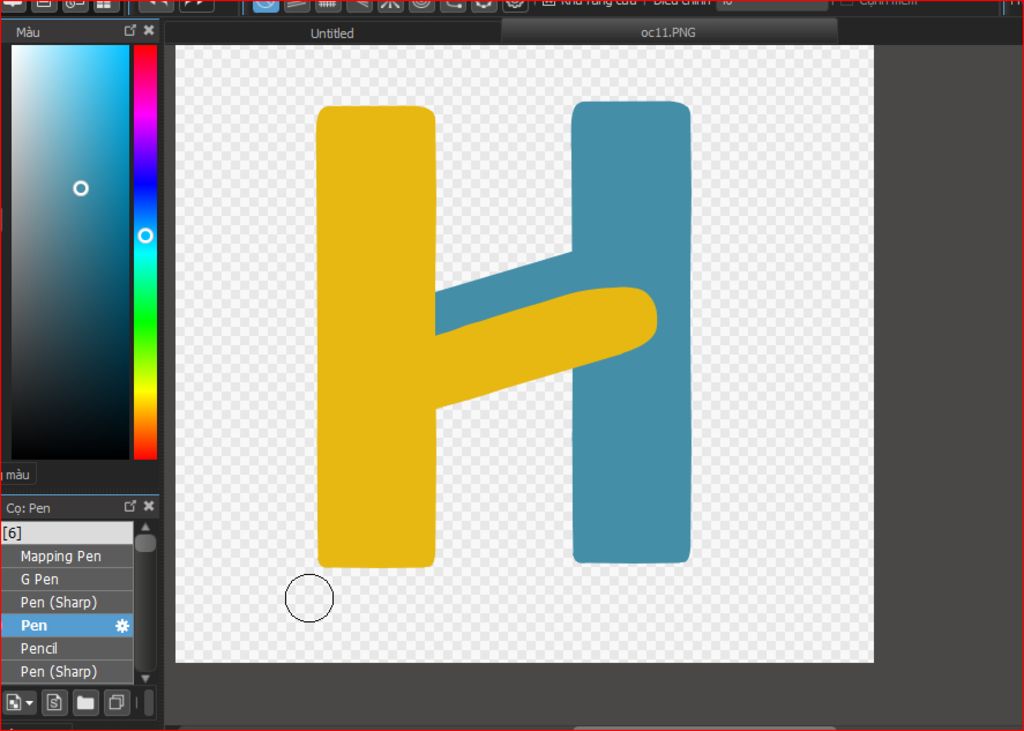Click the active blue snap-off icon in toolbar
The height and width of the screenshot is (731, 1024).
pos(266,5)
